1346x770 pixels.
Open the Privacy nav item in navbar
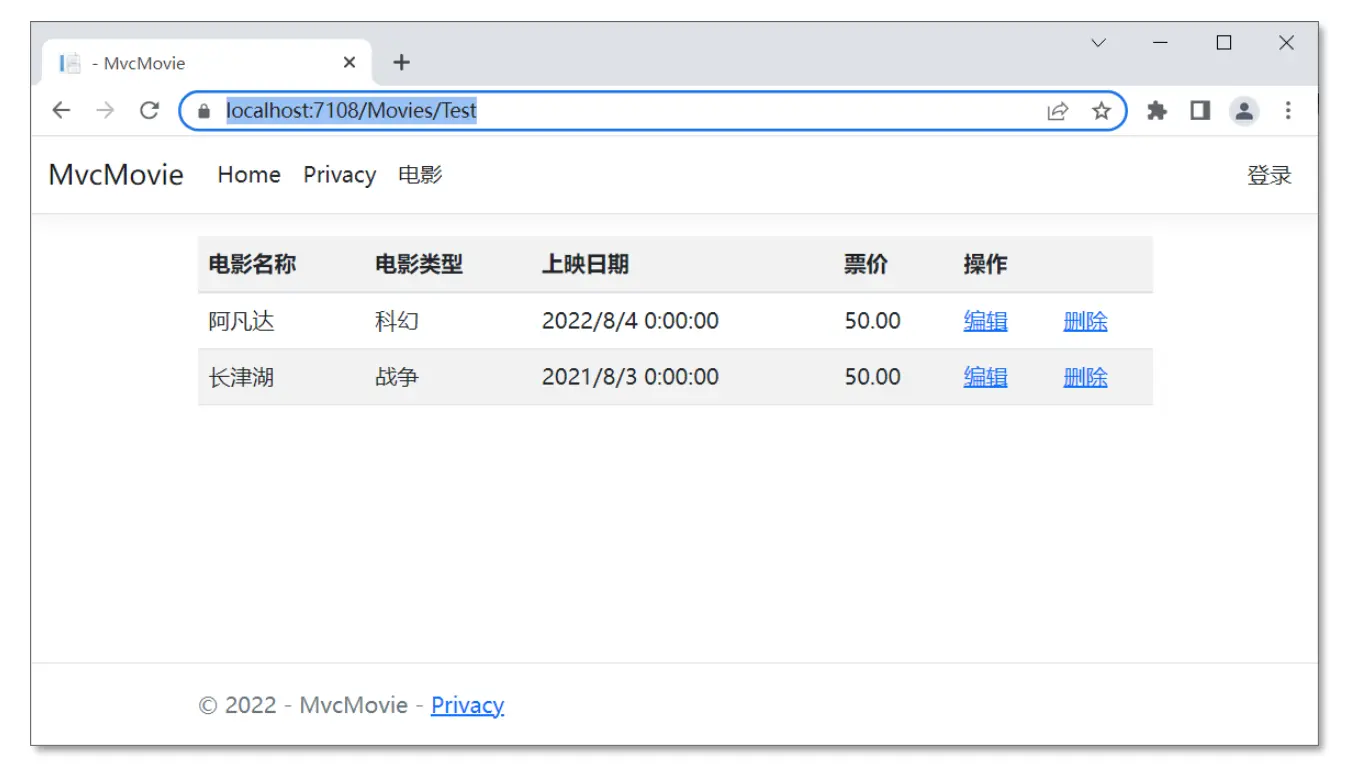click(x=340, y=175)
